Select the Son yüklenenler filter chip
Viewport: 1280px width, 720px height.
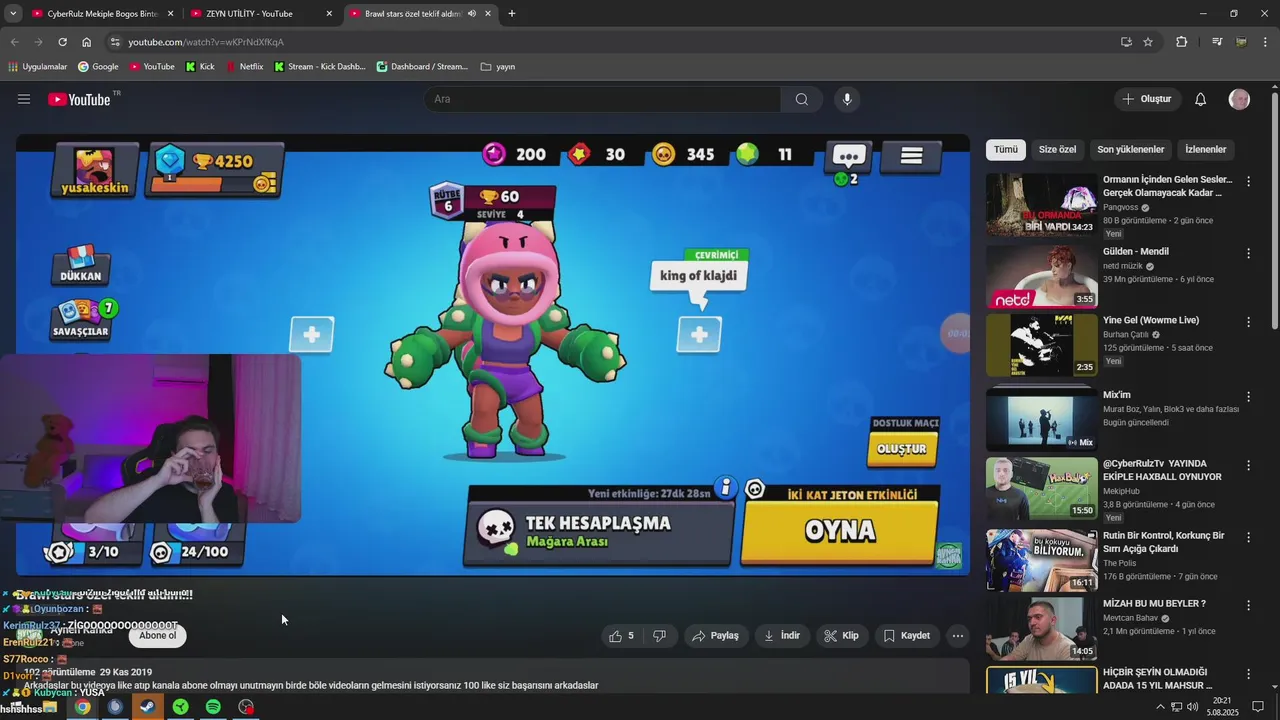[x=1131, y=149]
